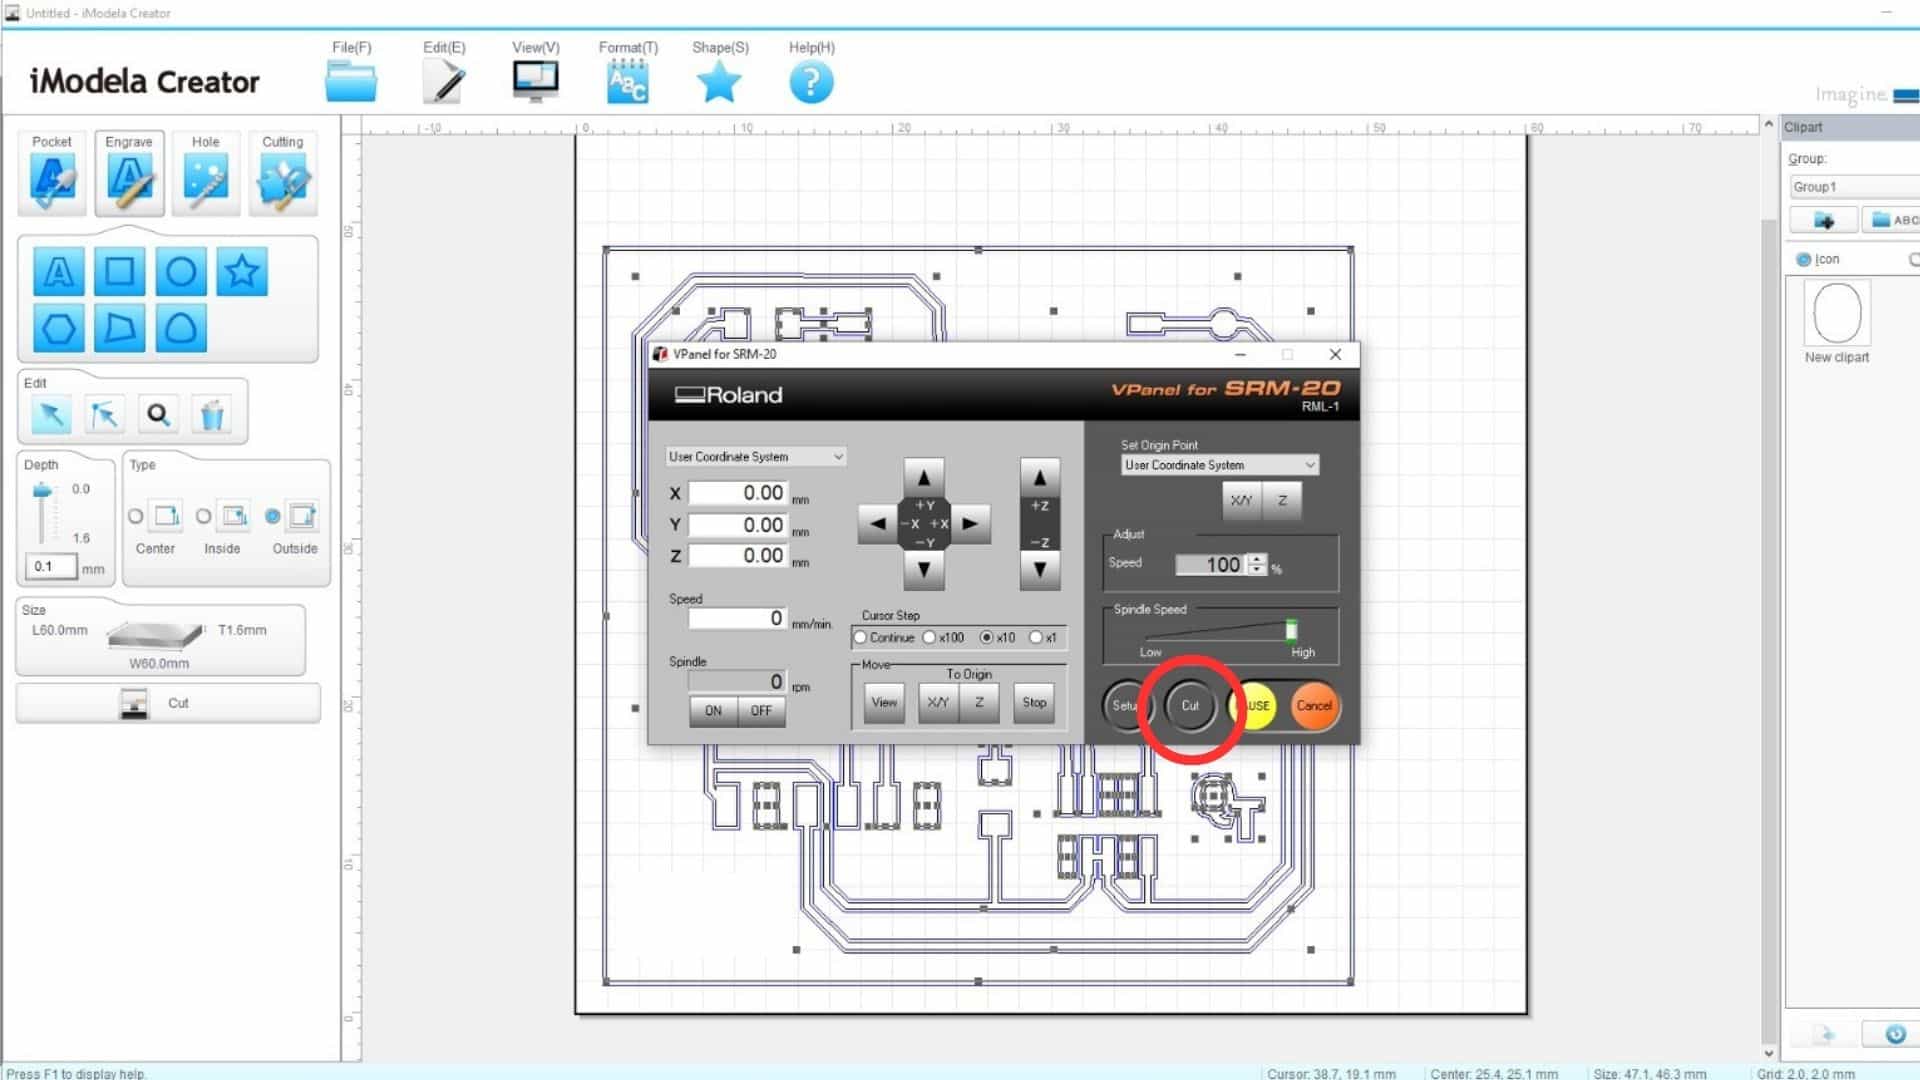Click the orange Cancel button

(1314, 706)
